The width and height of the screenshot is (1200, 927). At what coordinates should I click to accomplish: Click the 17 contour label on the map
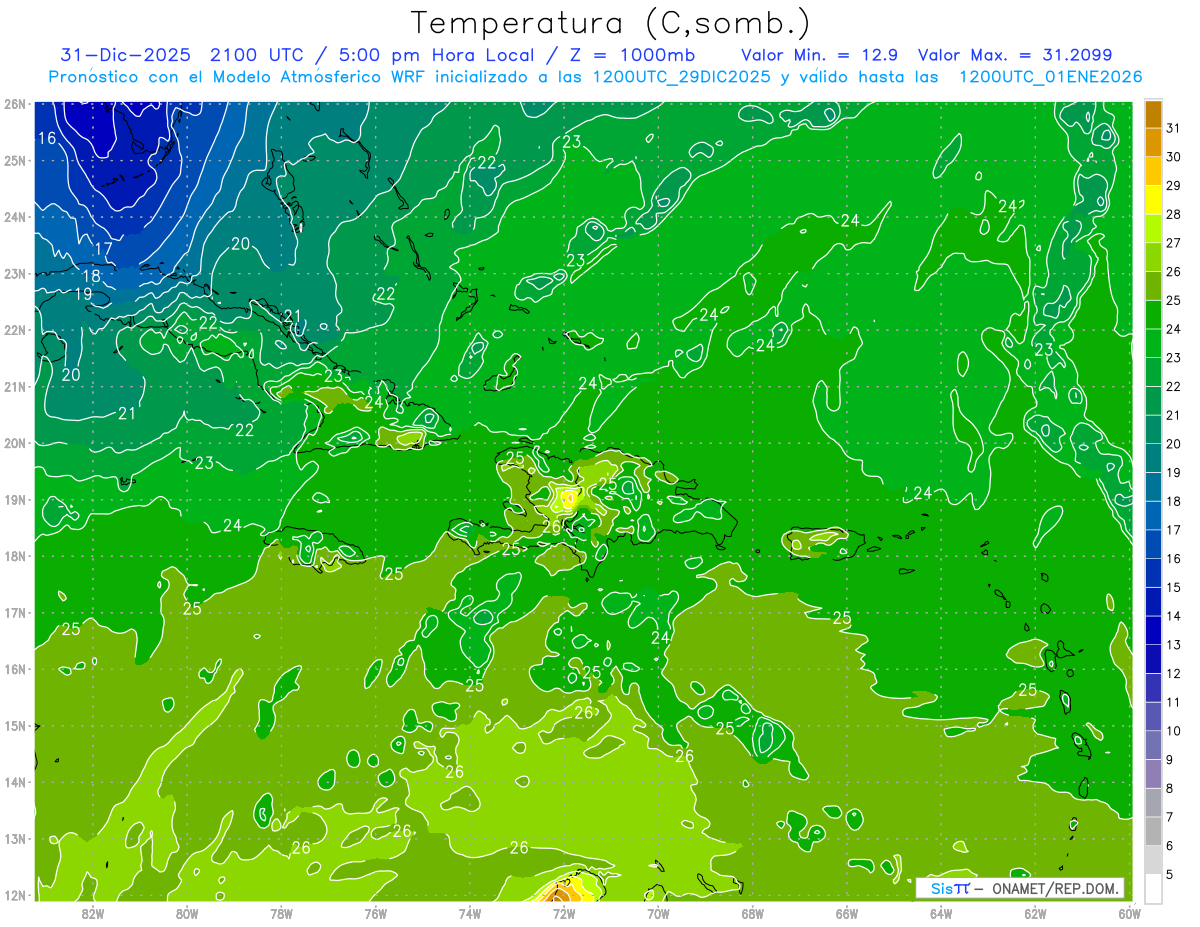(104, 249)
